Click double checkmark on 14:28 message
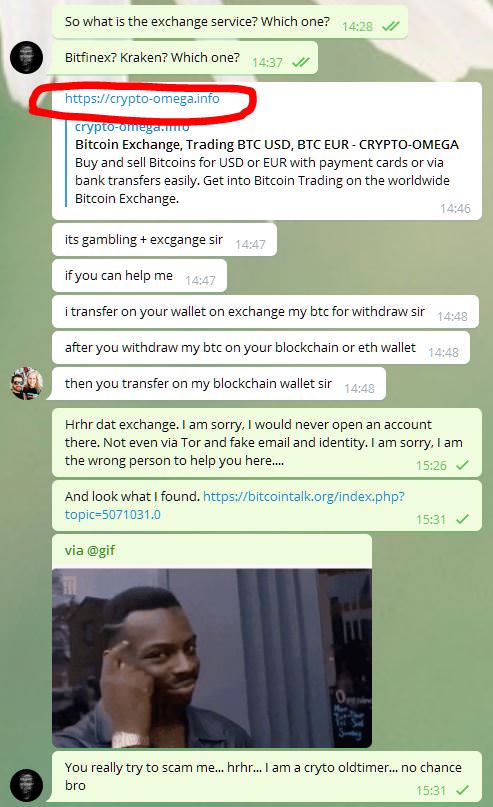The image size is (493, 807). coord(391,26)
